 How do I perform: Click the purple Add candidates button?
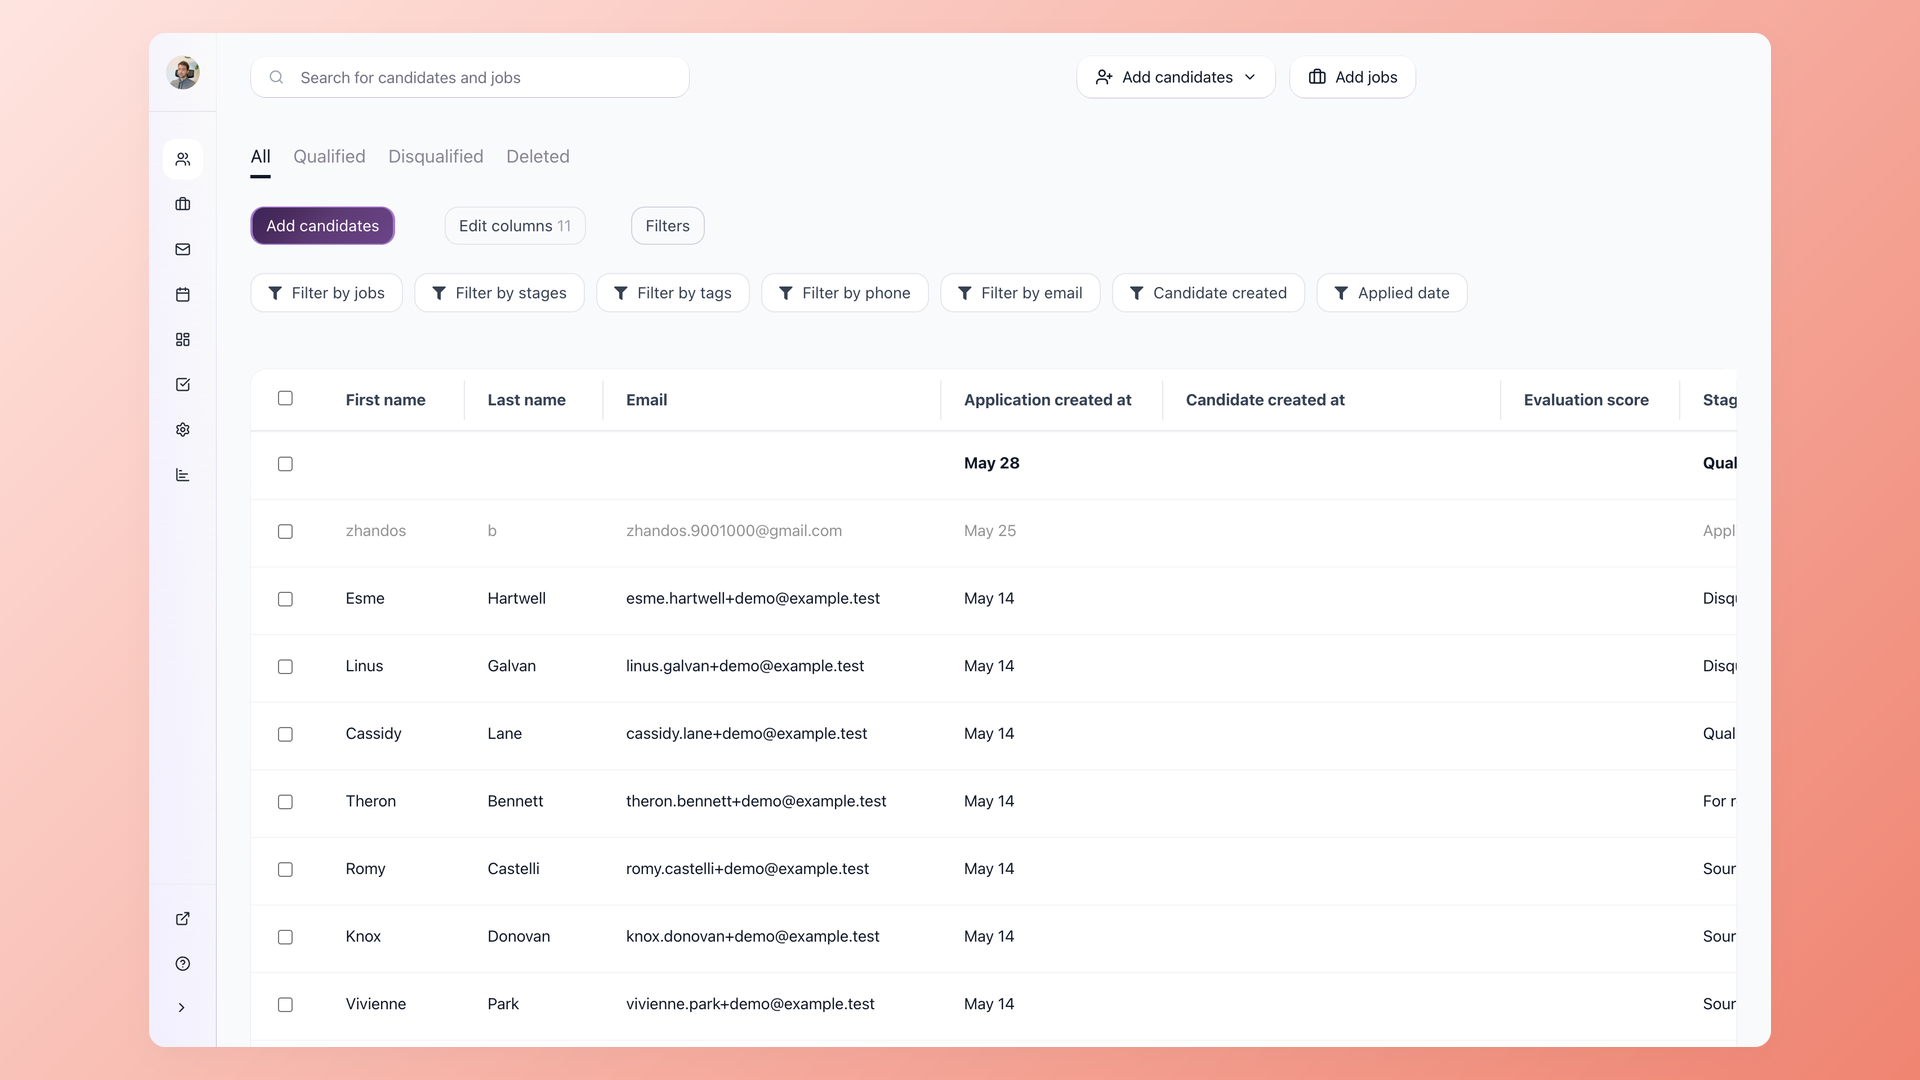pos(322,226)
